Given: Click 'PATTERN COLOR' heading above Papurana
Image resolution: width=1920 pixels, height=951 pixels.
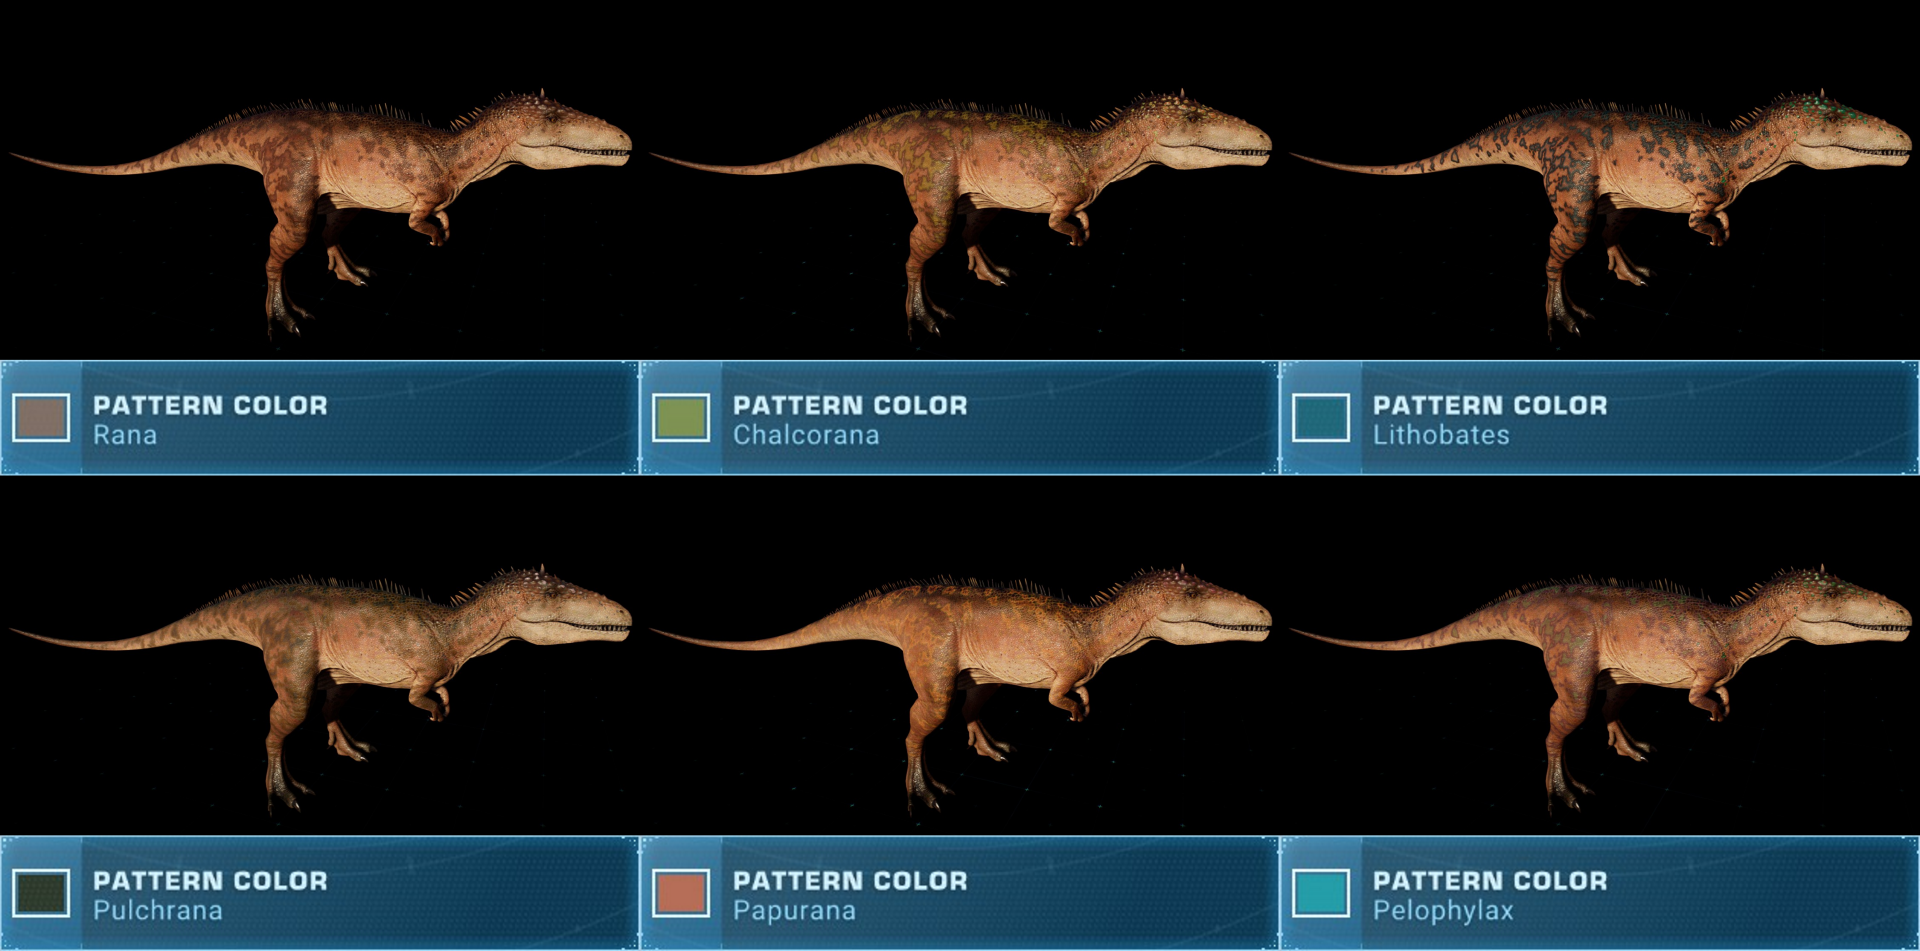Looking at the screenshot, I should pyautogui.click(x=850, y=881).
